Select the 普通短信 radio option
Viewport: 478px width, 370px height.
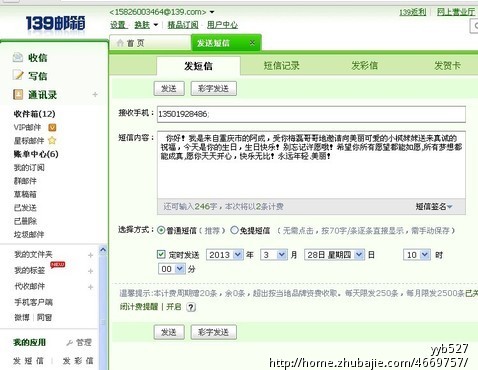[161, 230]
